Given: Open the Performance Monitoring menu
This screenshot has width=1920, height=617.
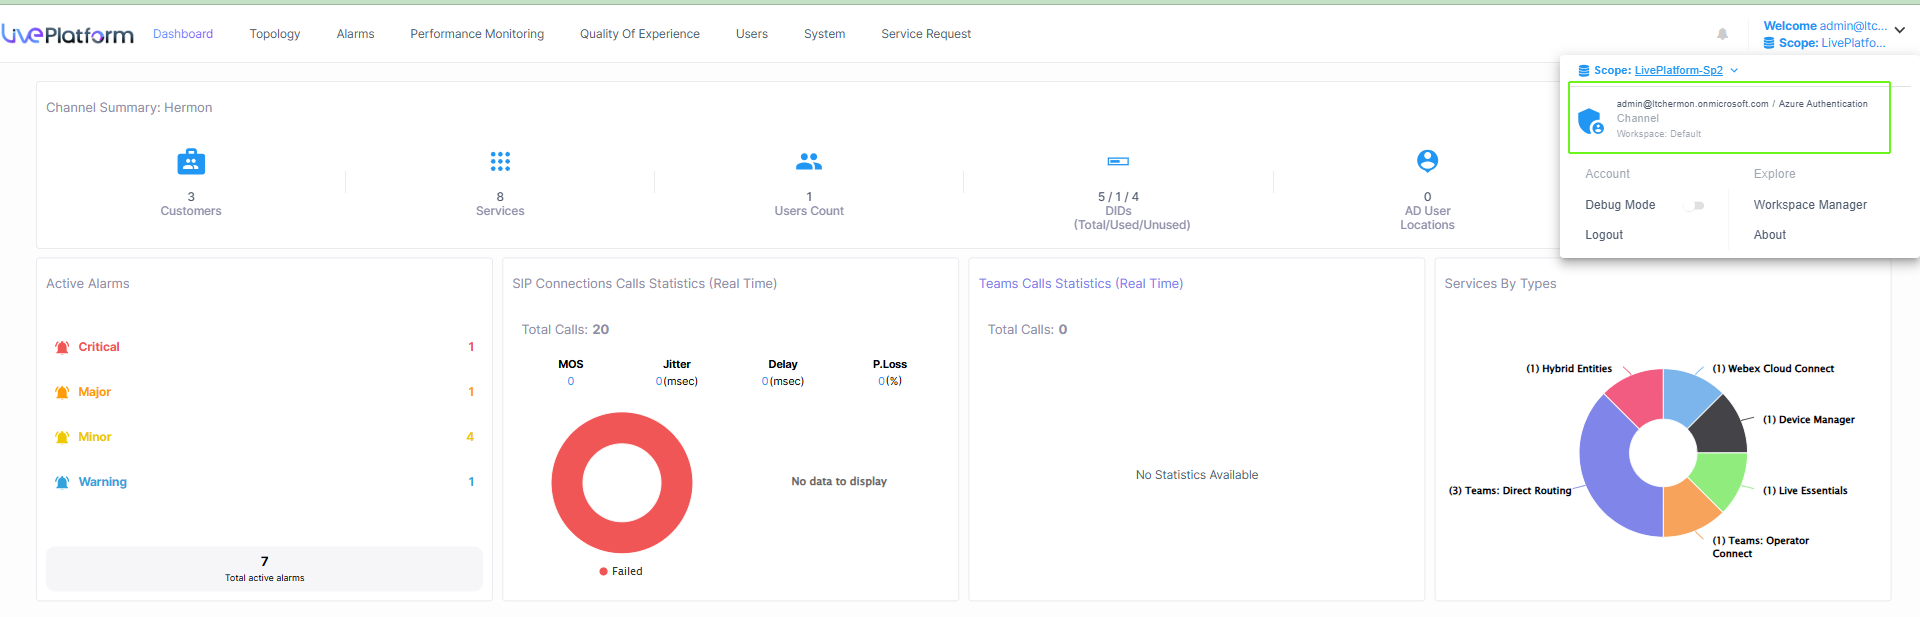Looking at the screenshot, I should point(477,34).
